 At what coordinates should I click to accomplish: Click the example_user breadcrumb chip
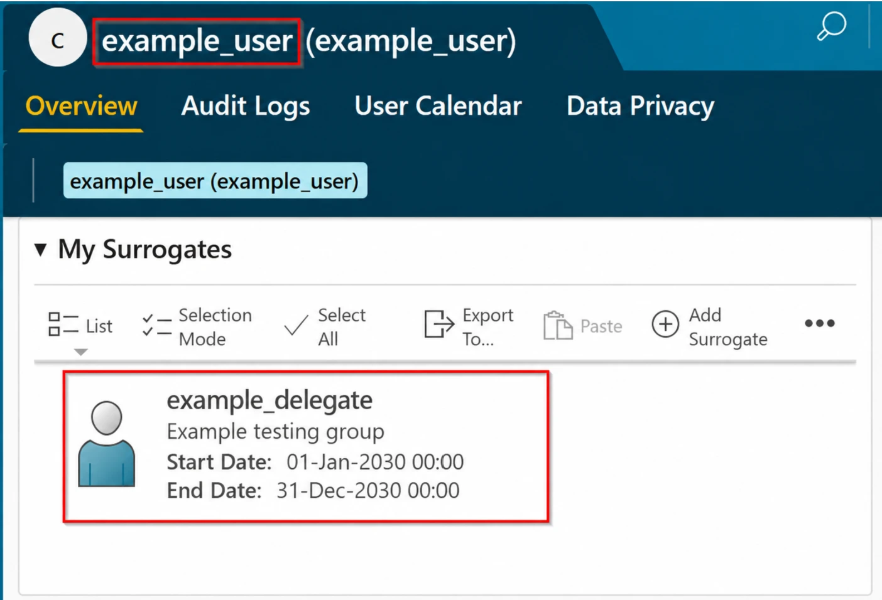(x=215, y=181)
